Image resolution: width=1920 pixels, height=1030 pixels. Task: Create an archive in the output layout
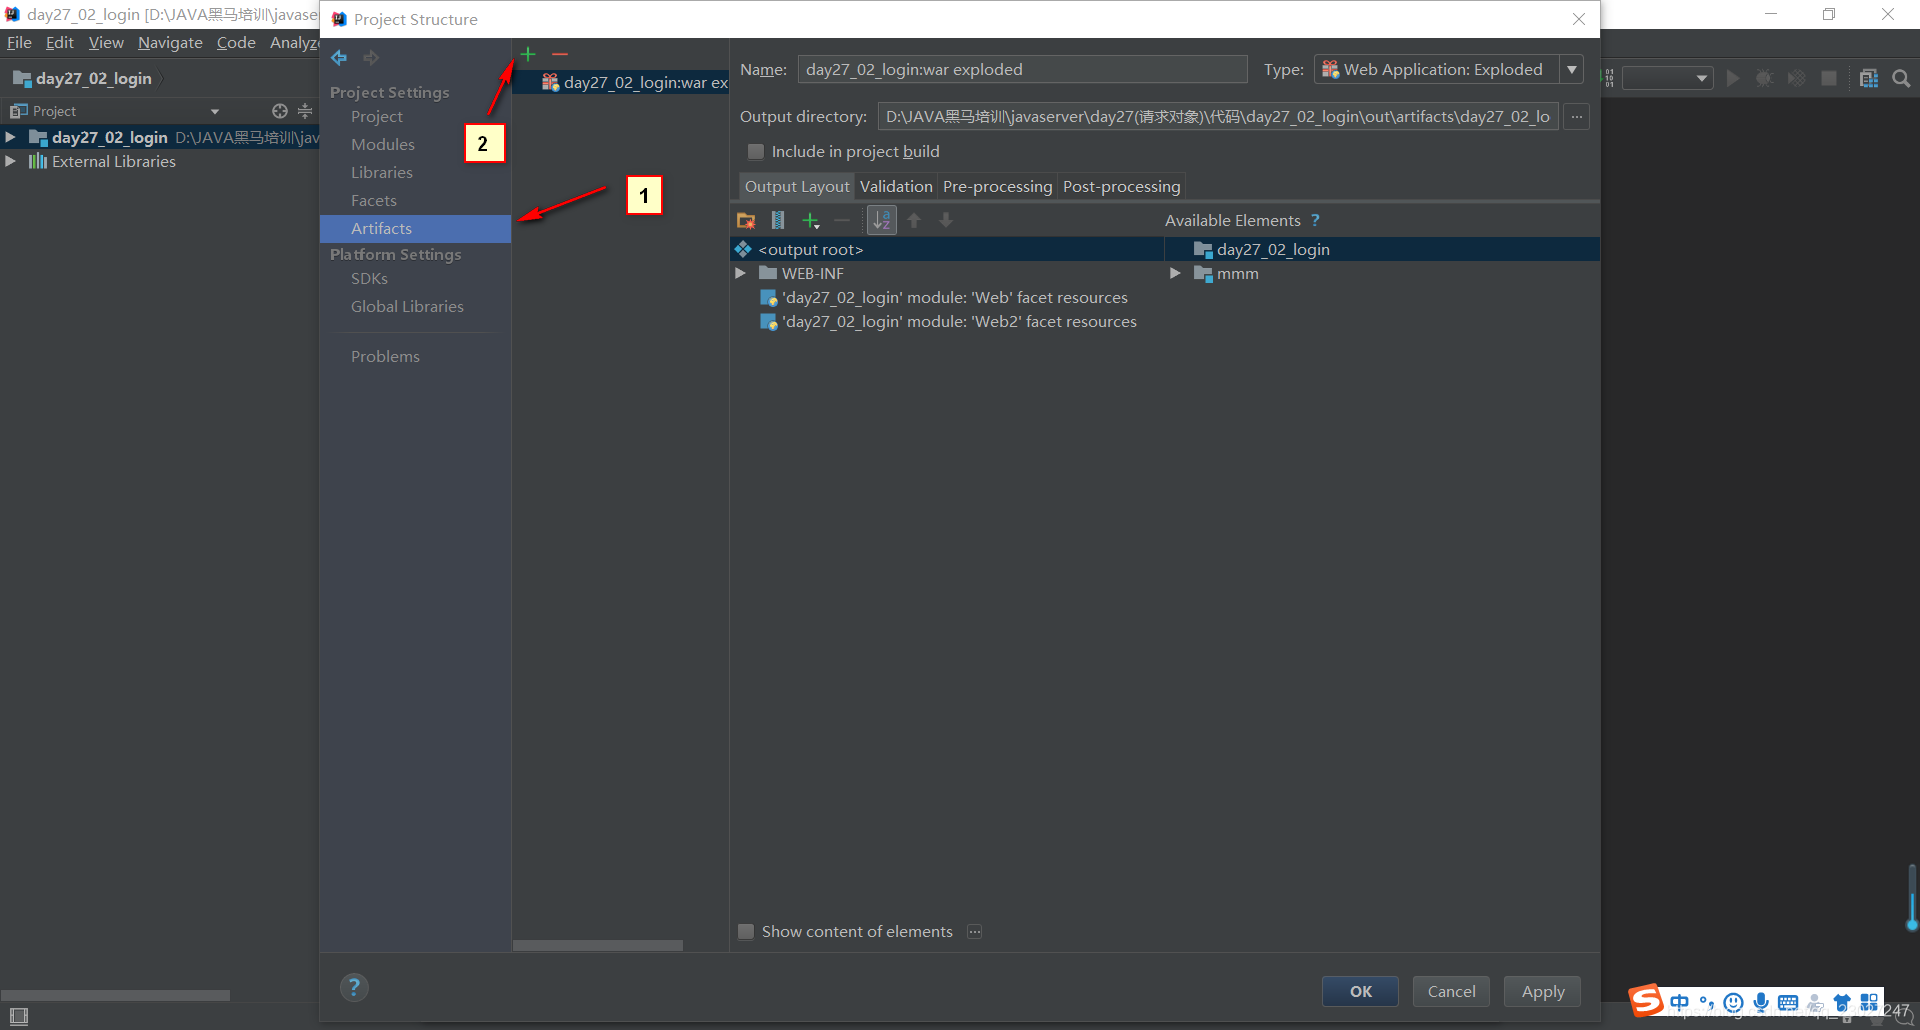coord(778,221)
